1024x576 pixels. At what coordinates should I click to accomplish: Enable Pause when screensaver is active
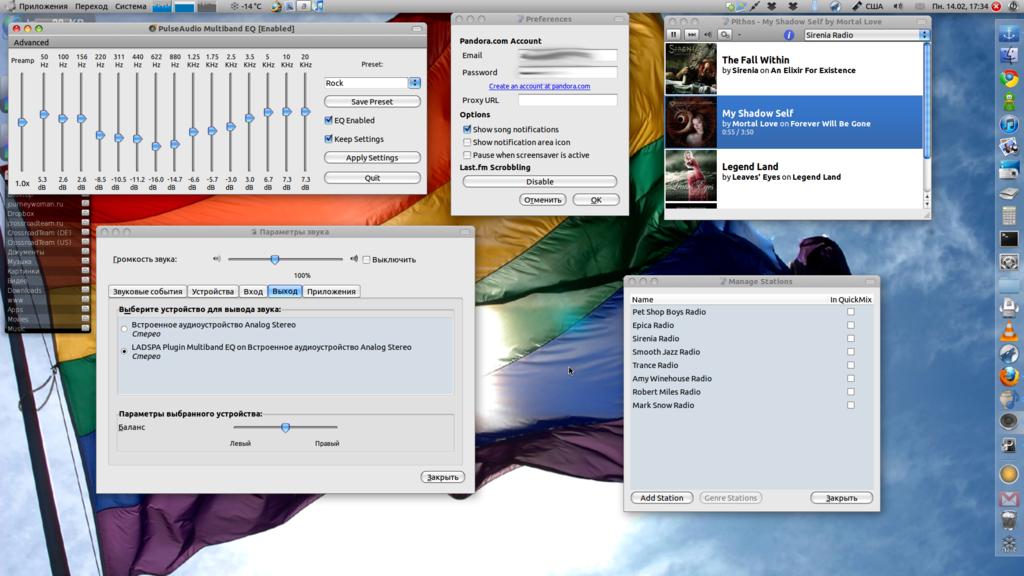coord(467,155)
